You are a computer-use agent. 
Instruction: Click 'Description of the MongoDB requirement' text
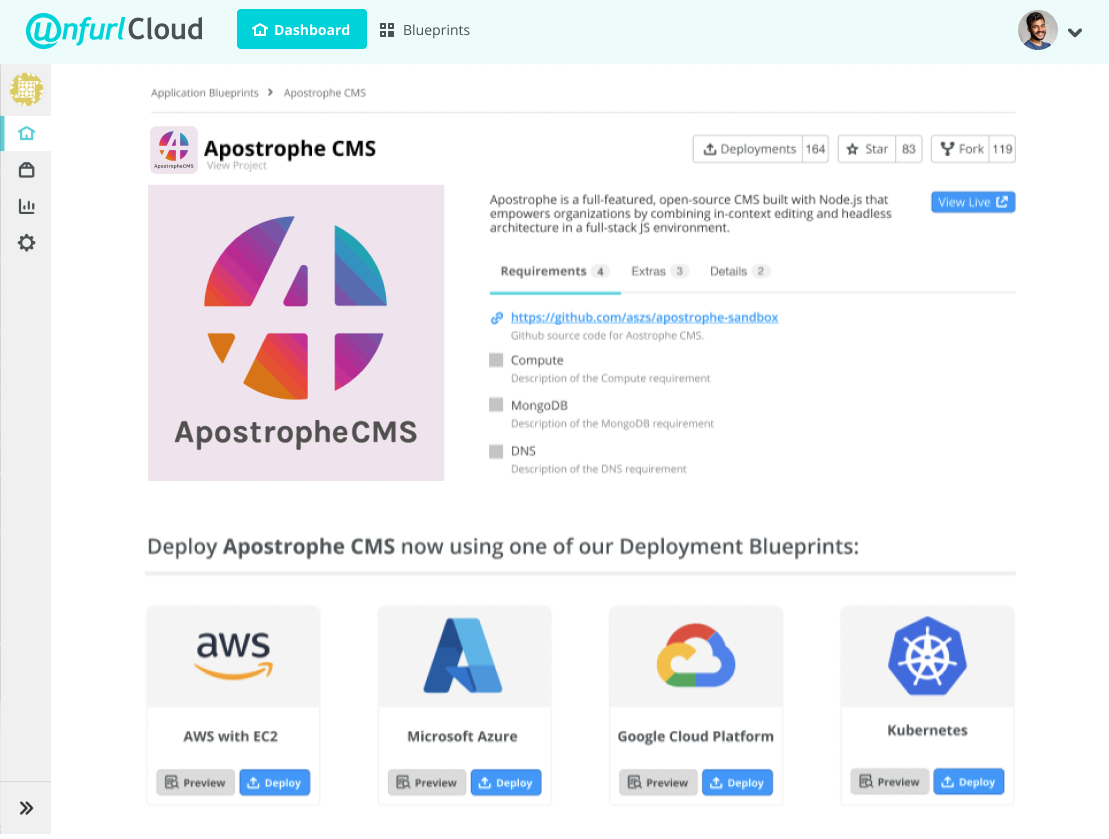612,424
